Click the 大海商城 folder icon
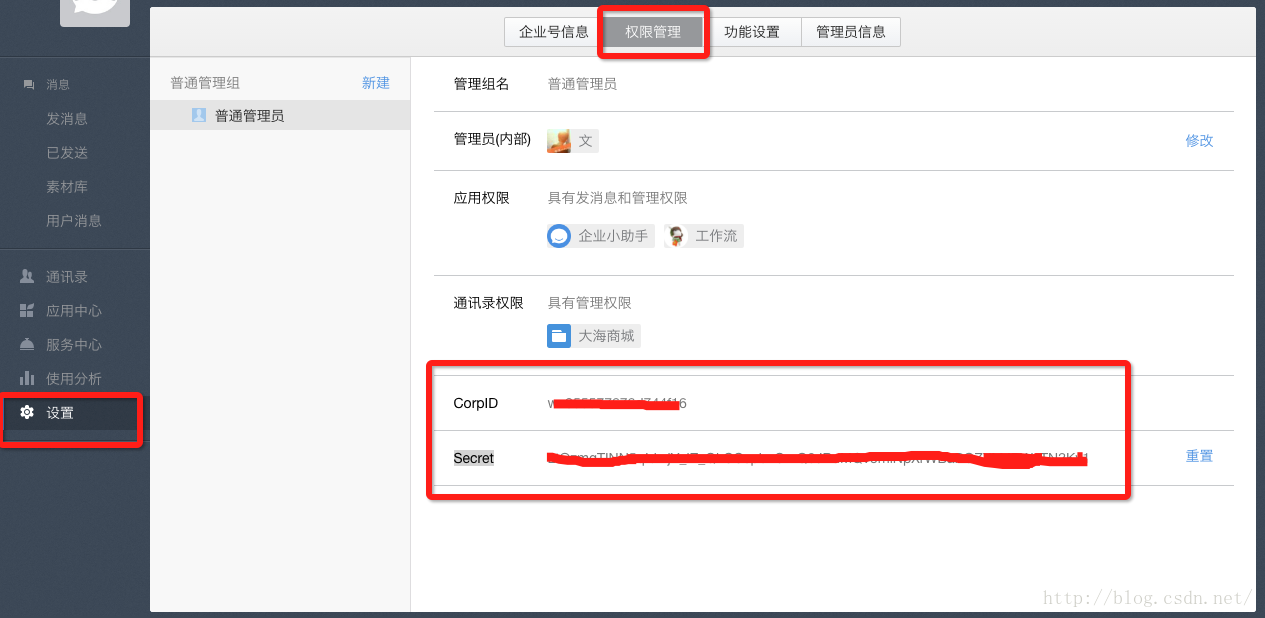This screenshot has width=1265, height=618. pos(559,336)
